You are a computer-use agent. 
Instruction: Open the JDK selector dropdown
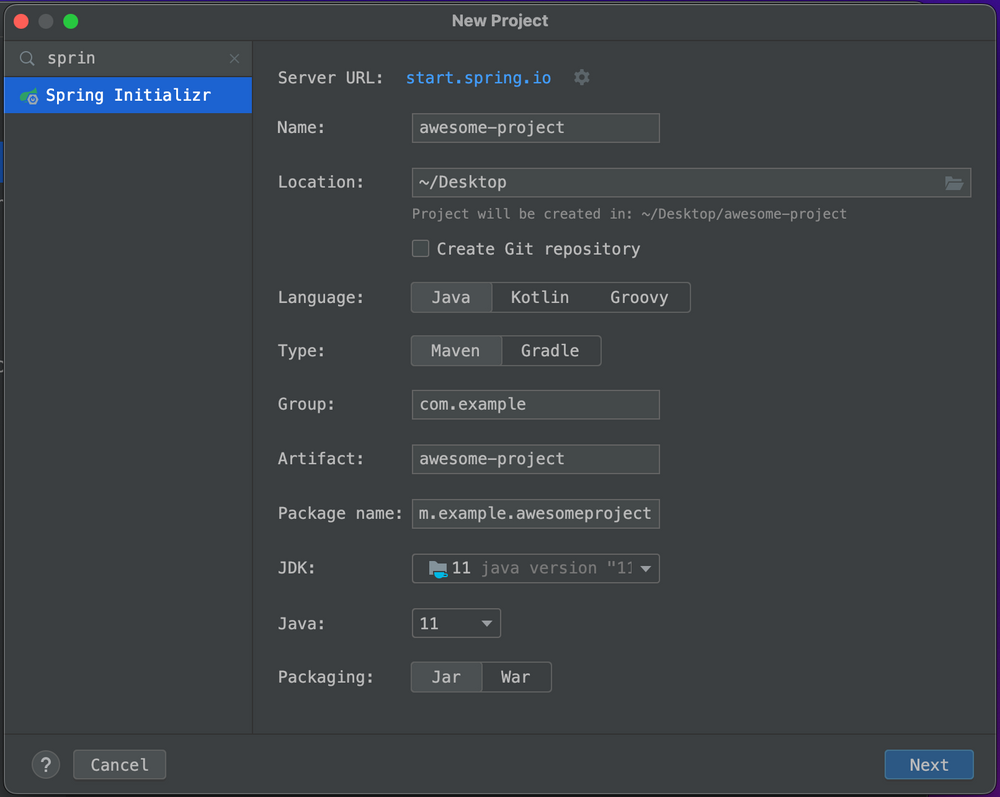(535, 568)
